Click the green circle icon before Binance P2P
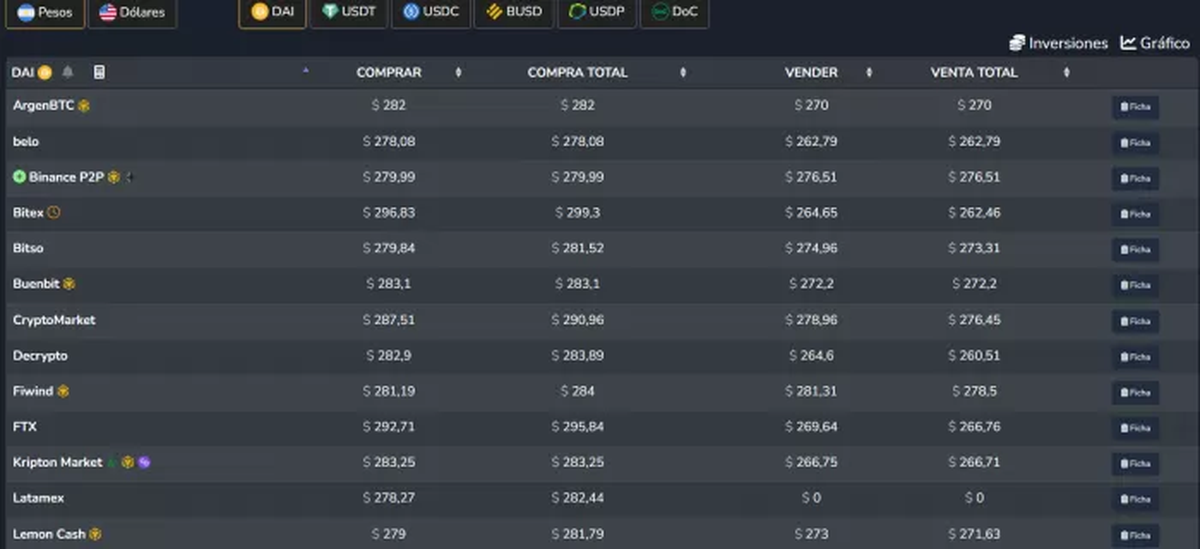The image size is (1200, 549). (19, 177)
